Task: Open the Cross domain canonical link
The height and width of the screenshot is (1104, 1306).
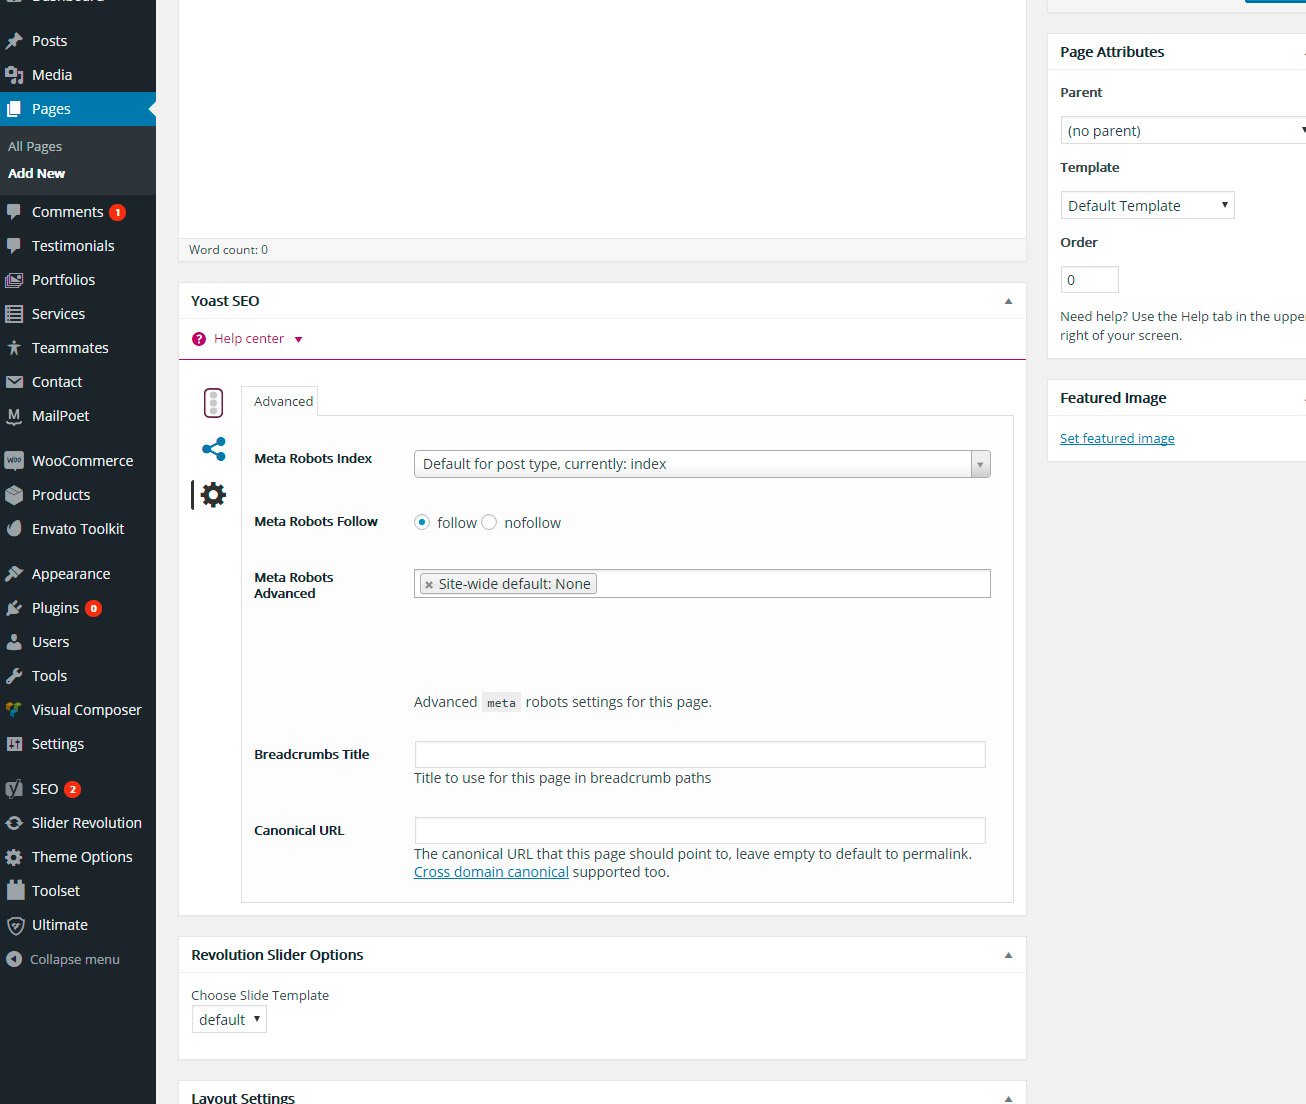Action: tap(491, 872)
